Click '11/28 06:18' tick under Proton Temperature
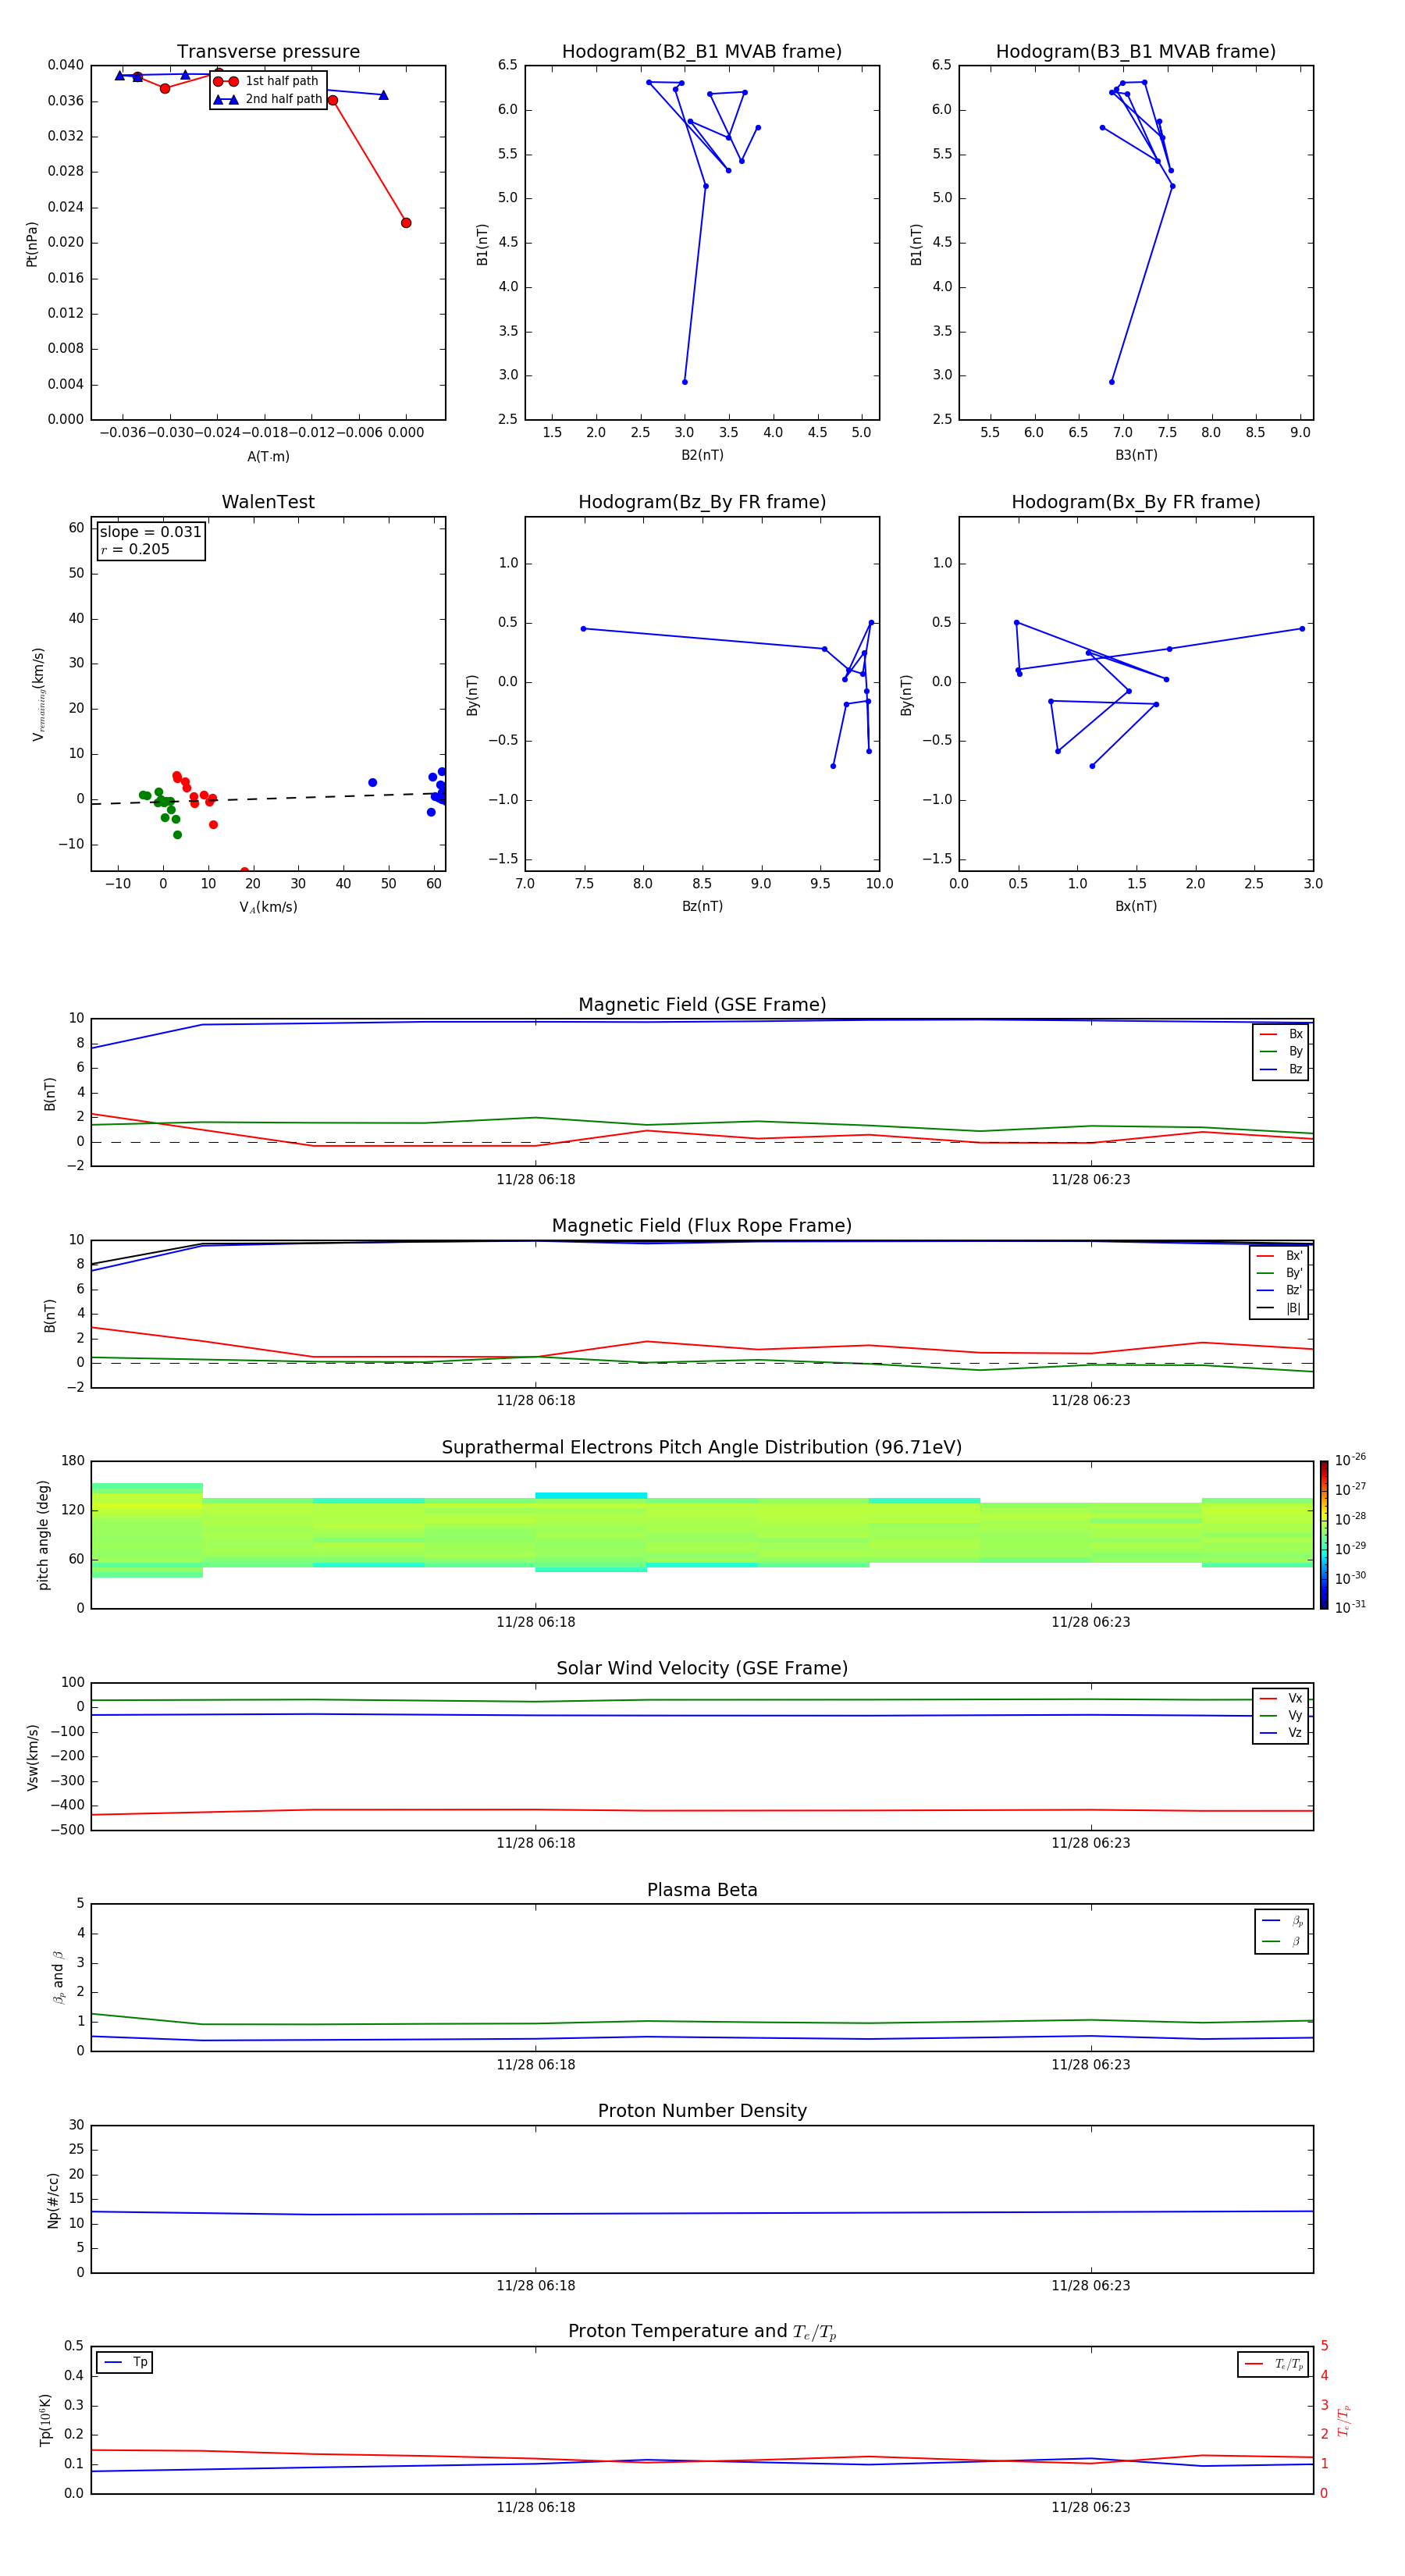 (x=536, y=2507)
